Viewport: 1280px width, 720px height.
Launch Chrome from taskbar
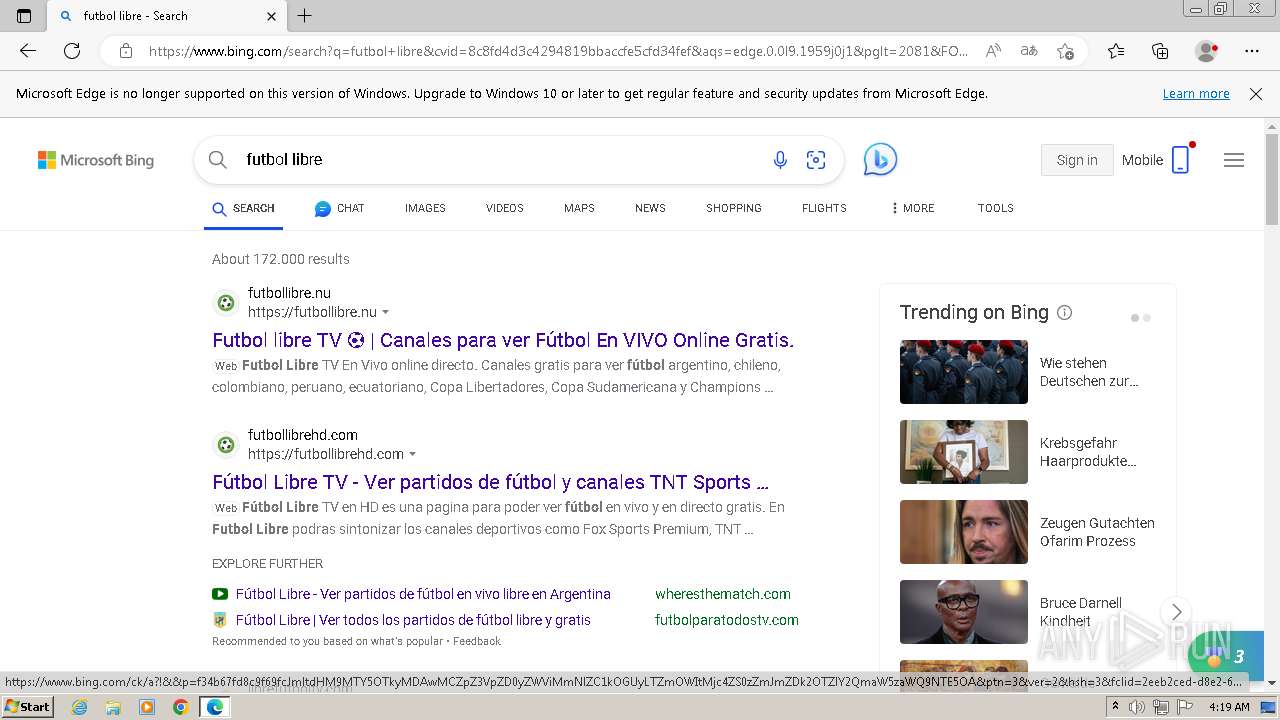coord(181,707)
